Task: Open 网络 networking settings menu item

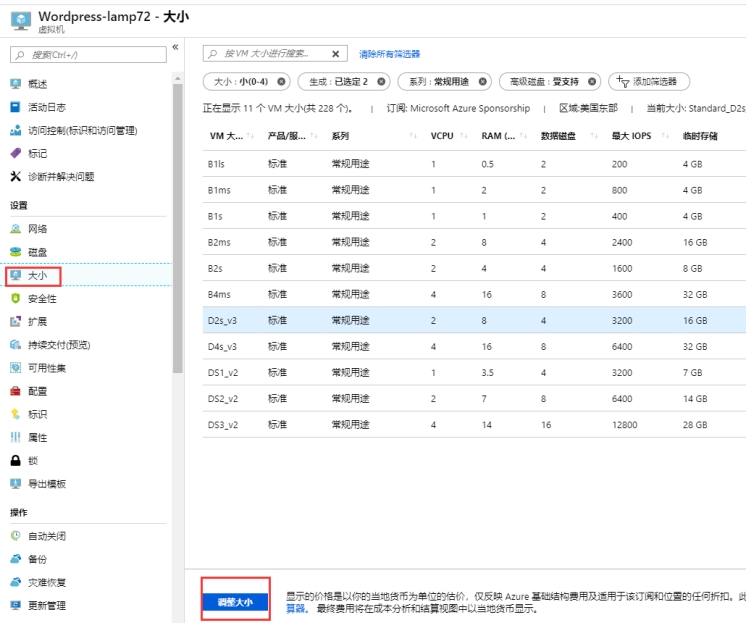Action: pyautogui.click(x=37, y=229)
